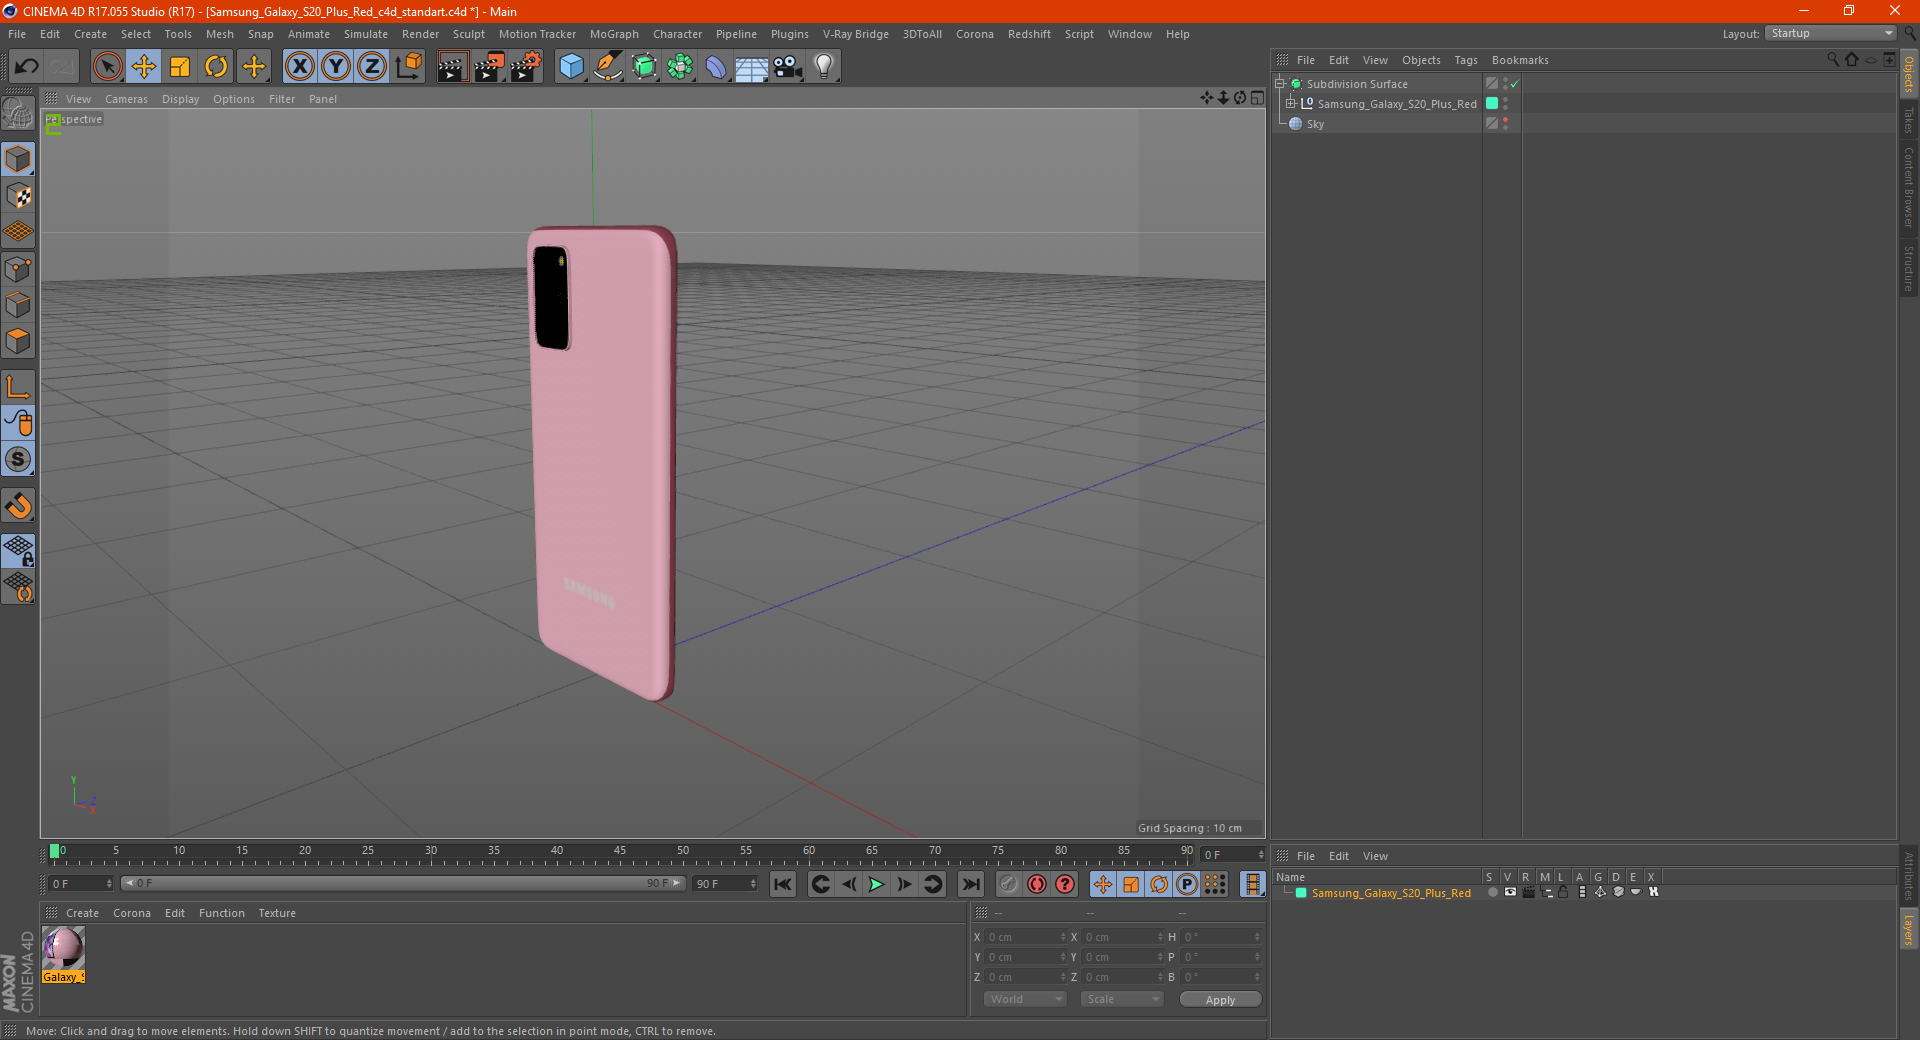Image resolution: width=1920 pixels, height=1040 pixels.
Task: Click the X position input field
Action: 1027,937
